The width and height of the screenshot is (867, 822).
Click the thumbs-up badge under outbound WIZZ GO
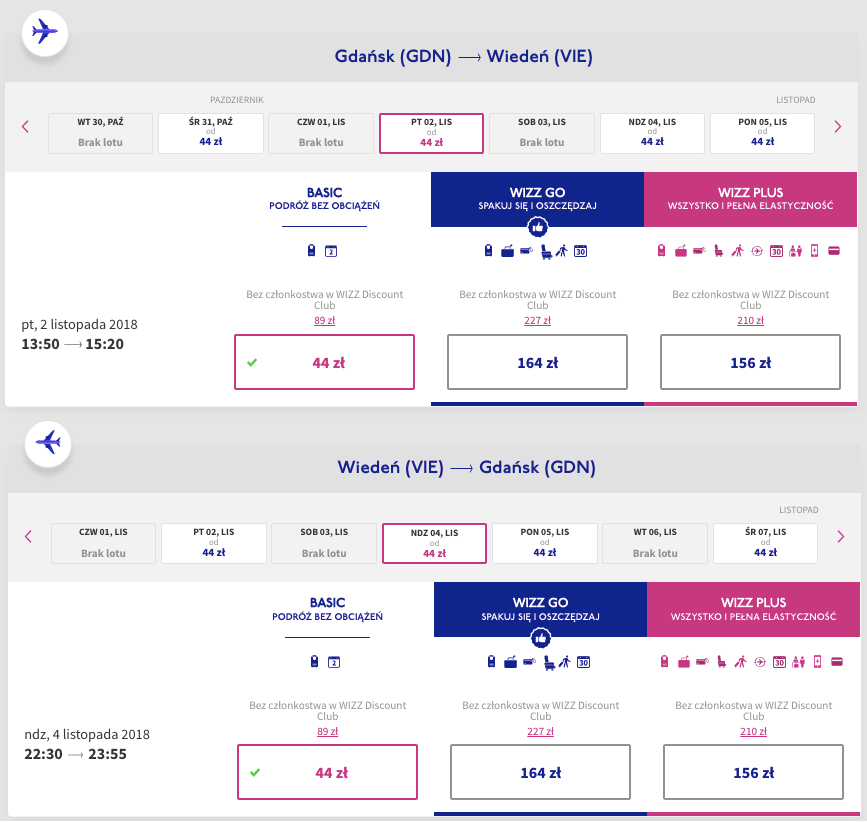(x=537, y=227)
